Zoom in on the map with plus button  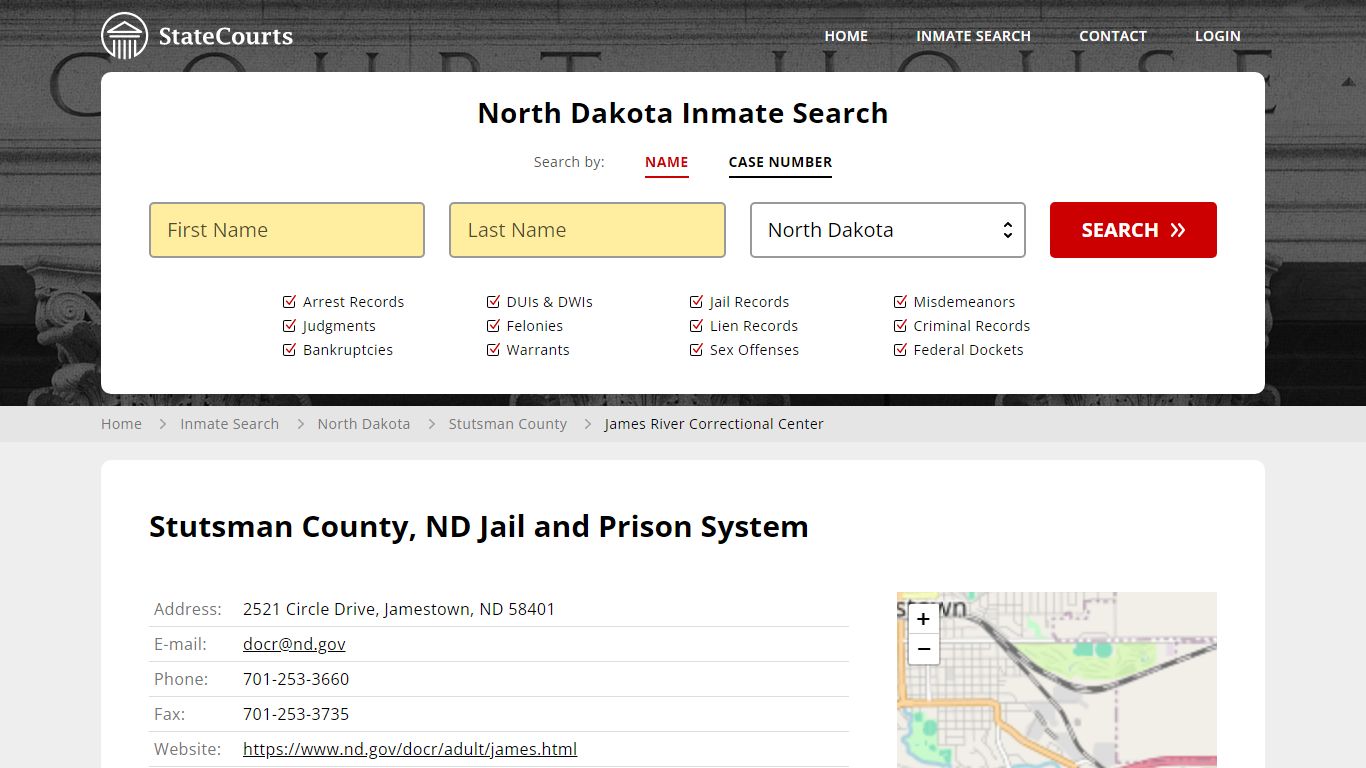(923, 619)
